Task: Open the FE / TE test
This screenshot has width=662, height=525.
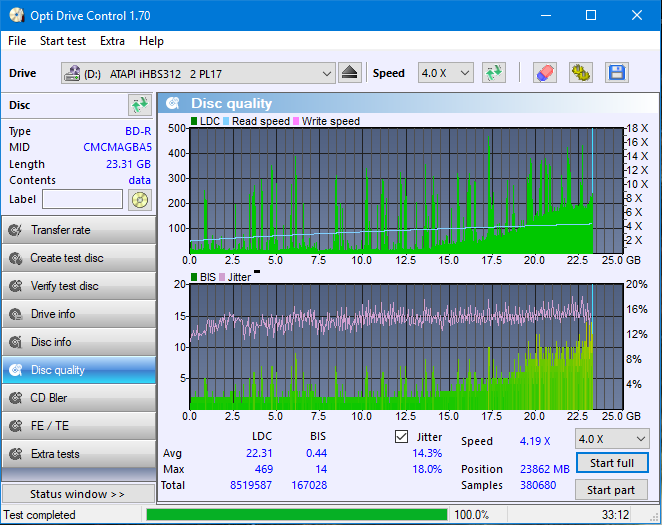Action: tap(79, 426)
